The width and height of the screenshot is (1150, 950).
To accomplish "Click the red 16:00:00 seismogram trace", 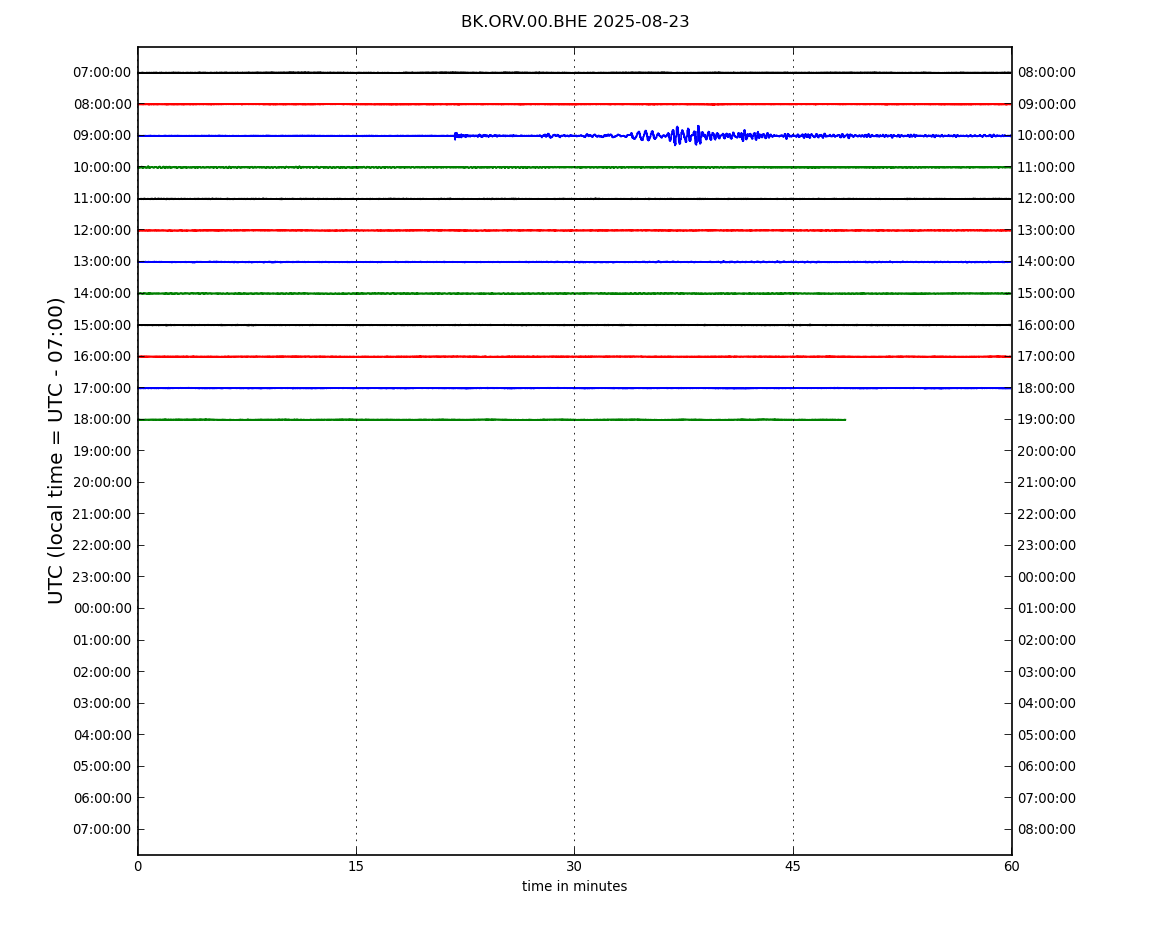I will click(x=574, y=357).
